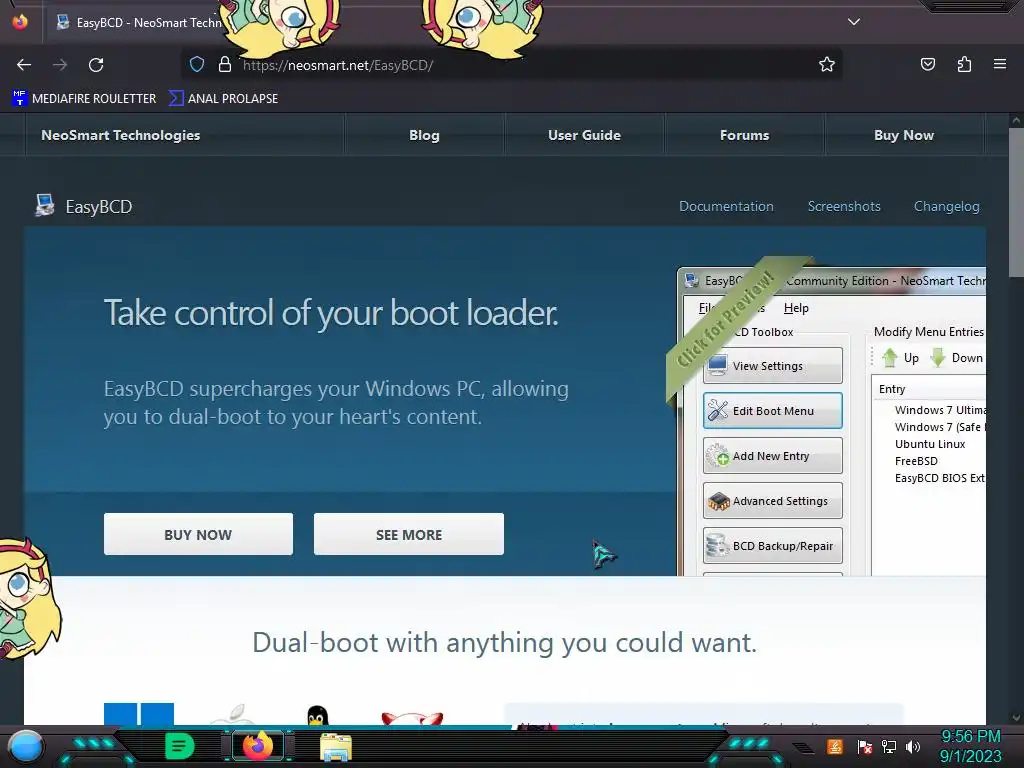
Task: Click the 'Click for Preview' ribbon
Action: tap(728, 320)
